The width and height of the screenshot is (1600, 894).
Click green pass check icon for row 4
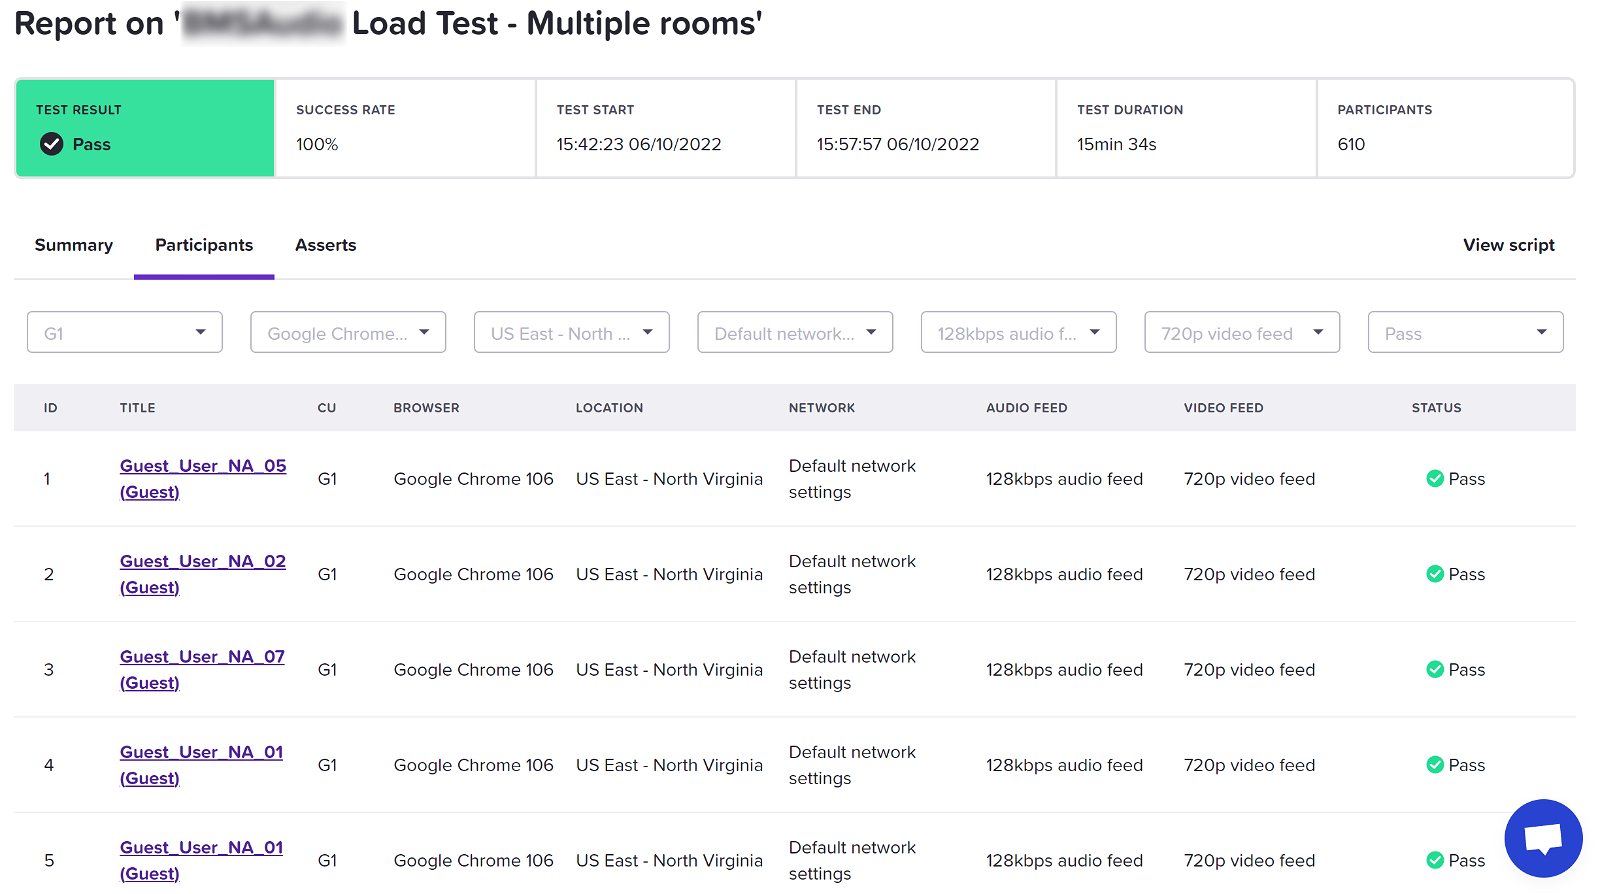pos(1434,765)
